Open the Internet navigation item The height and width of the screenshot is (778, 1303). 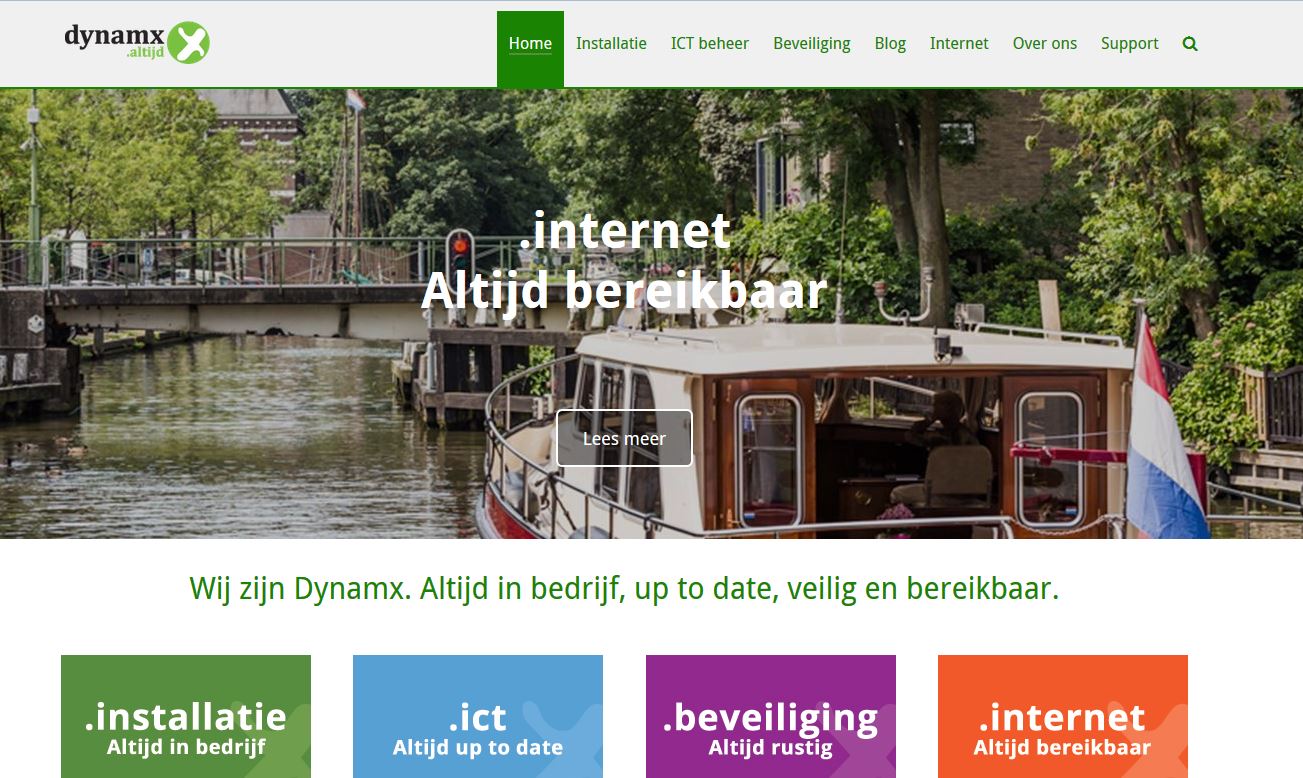959,44
